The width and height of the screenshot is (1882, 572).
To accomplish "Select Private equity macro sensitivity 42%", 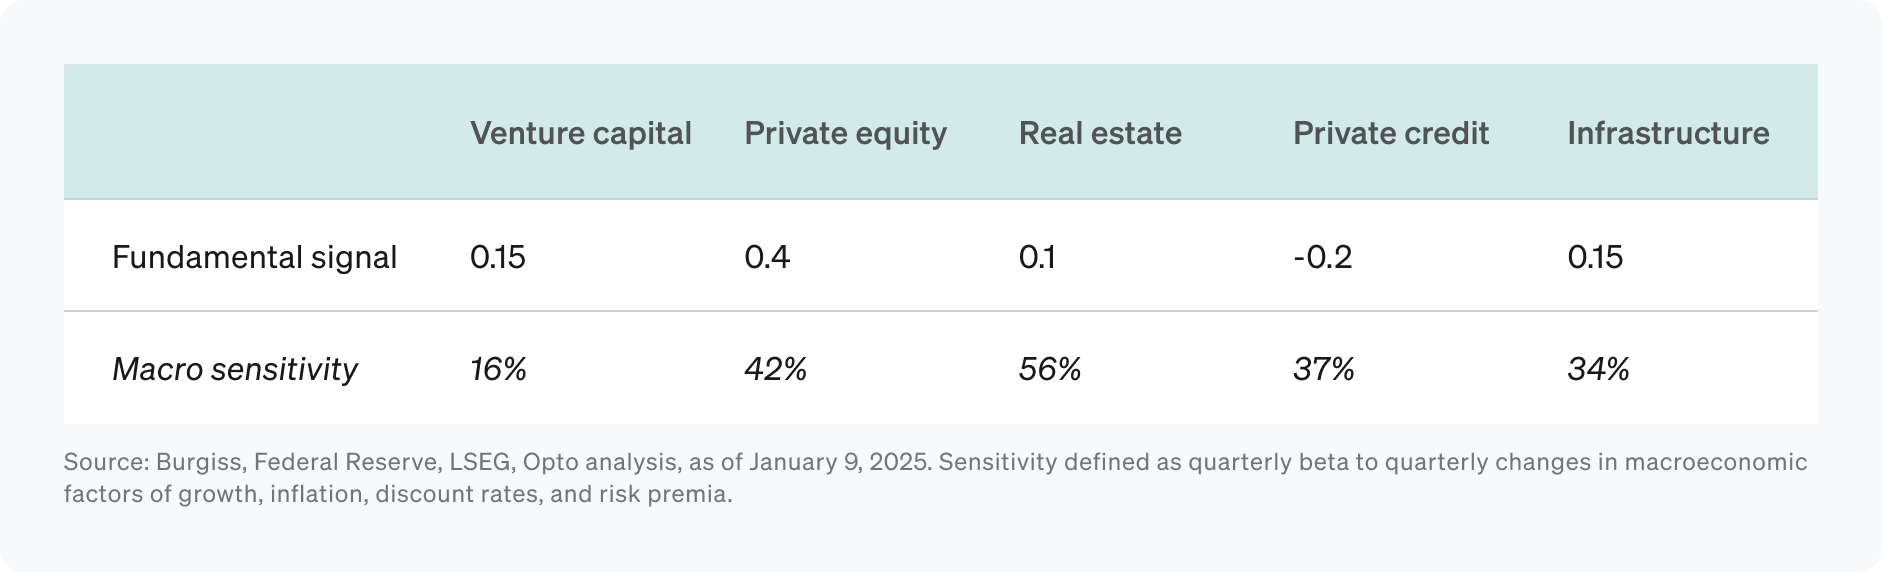I will pyautogui.click(x=775, y=369).
